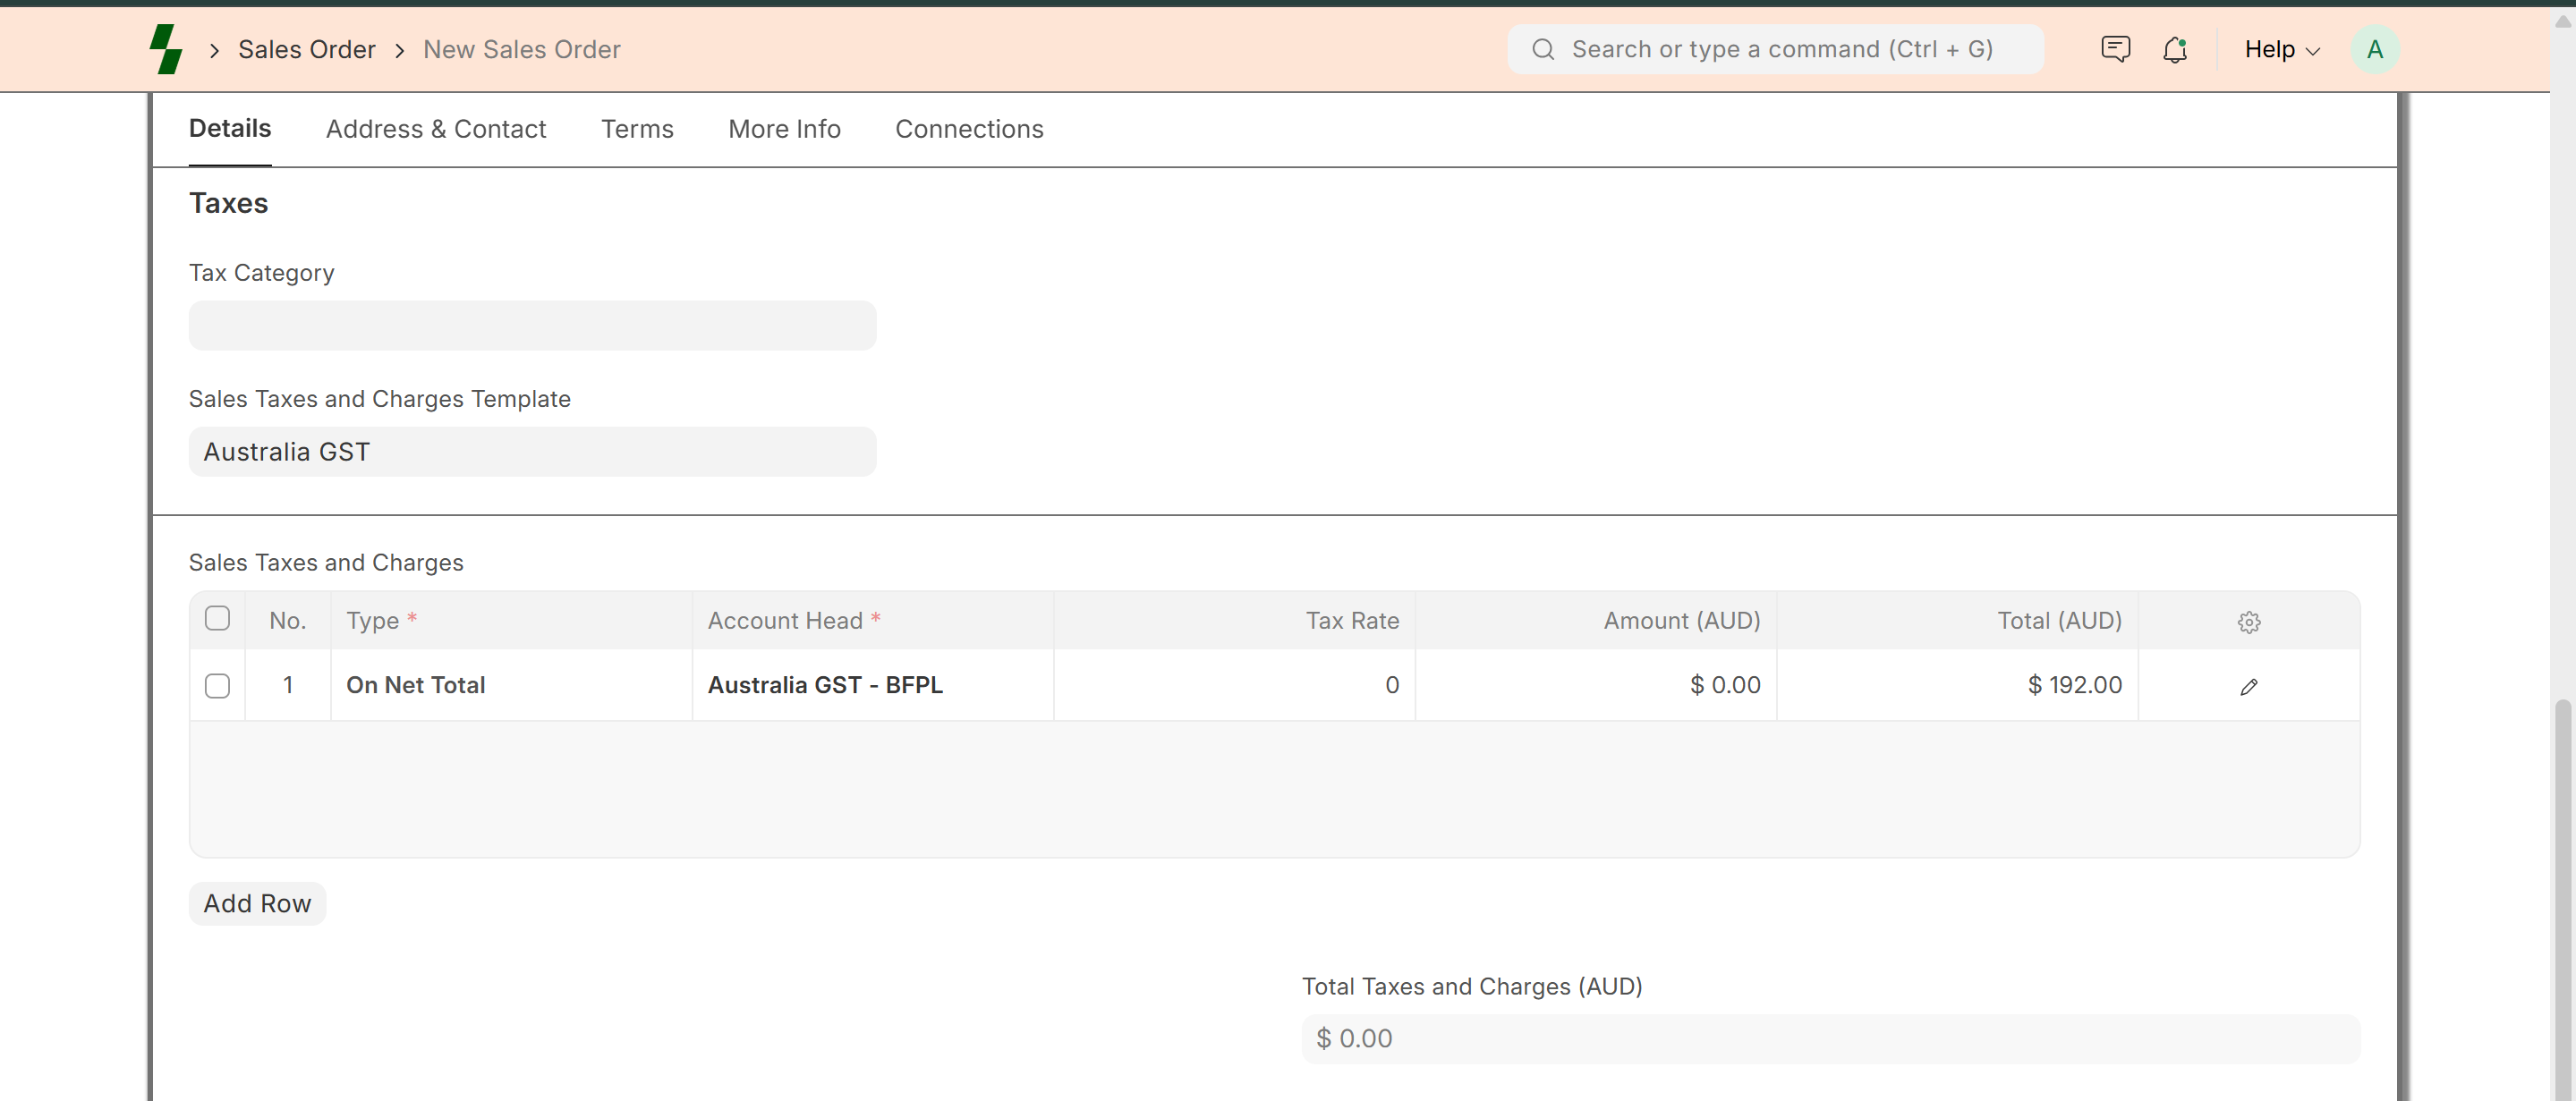
Task: Open Sales Taxes and Charges Template field
Action: click(532, 452)
